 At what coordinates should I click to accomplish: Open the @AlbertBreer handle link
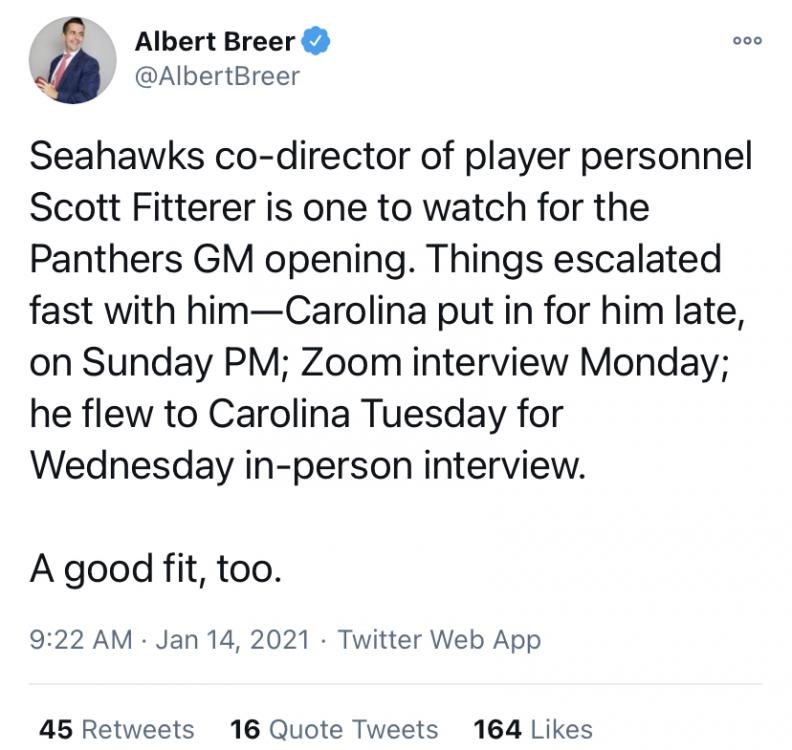(216, 77)
